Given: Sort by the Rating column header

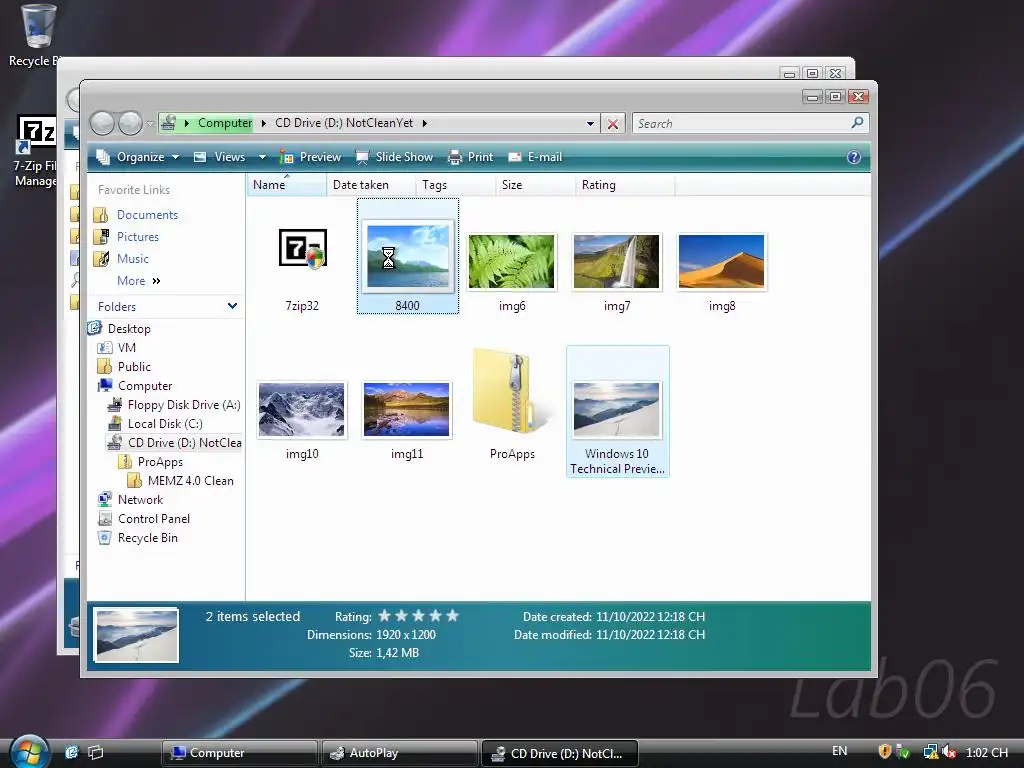Looking at the screenshot, I should [x=625, y=185].
